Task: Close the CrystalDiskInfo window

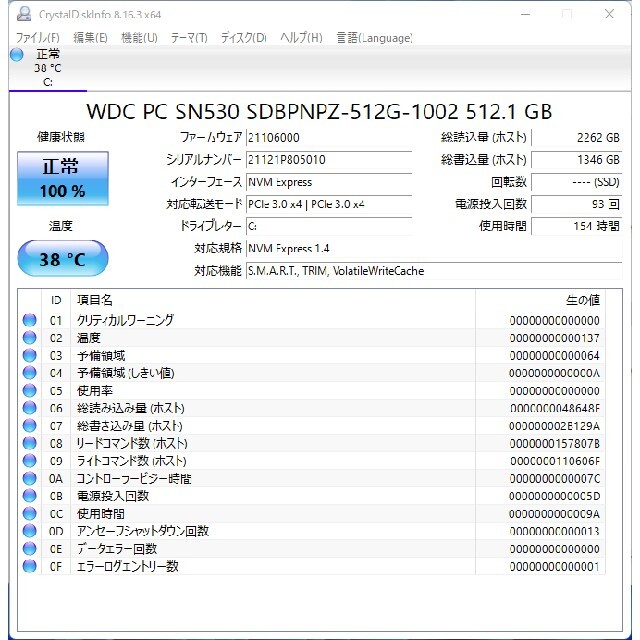Action: pos(609,14)
